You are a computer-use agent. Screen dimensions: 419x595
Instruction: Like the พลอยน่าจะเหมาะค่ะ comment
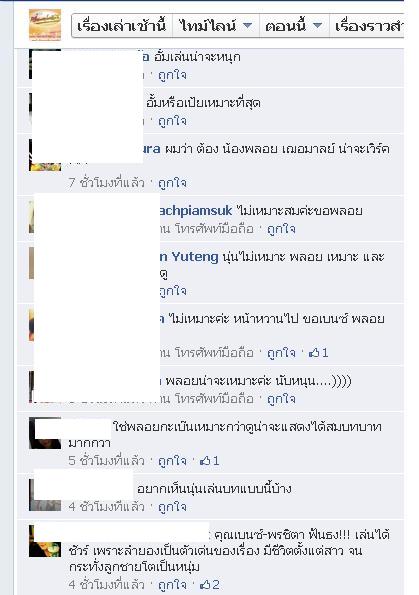(281, 399)
